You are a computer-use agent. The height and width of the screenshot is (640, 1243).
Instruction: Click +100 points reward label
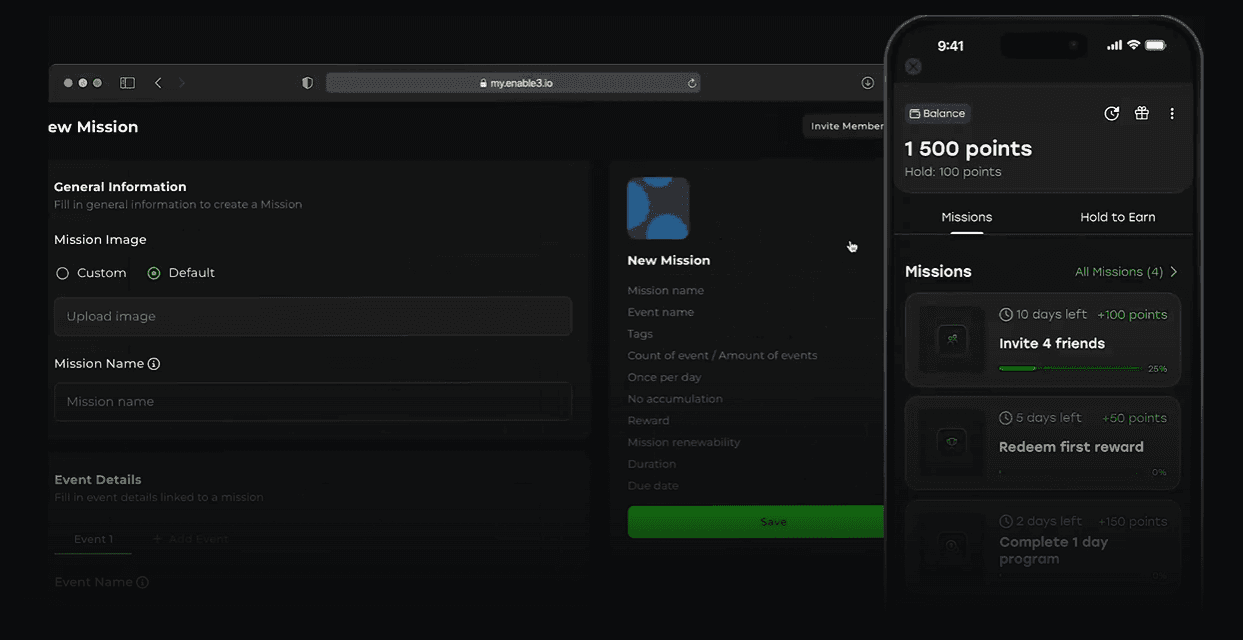click(1132, 314)
